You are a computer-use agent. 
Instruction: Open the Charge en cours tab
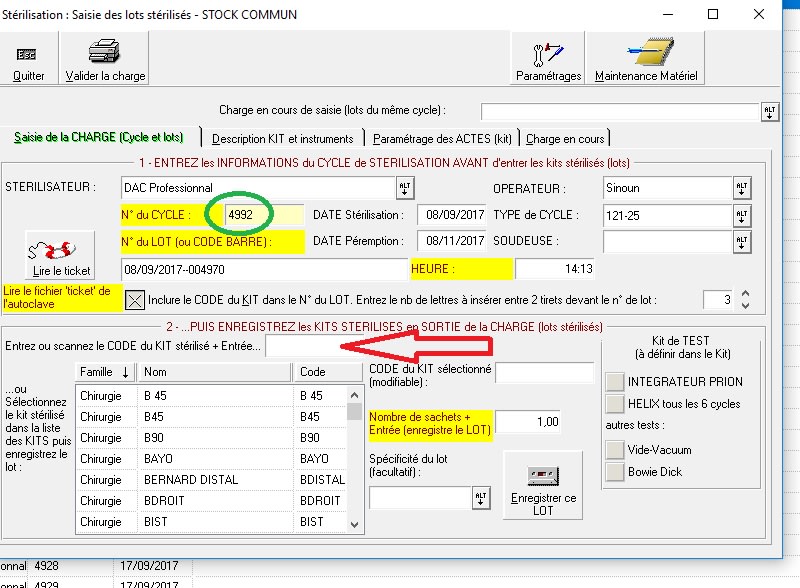565,139
